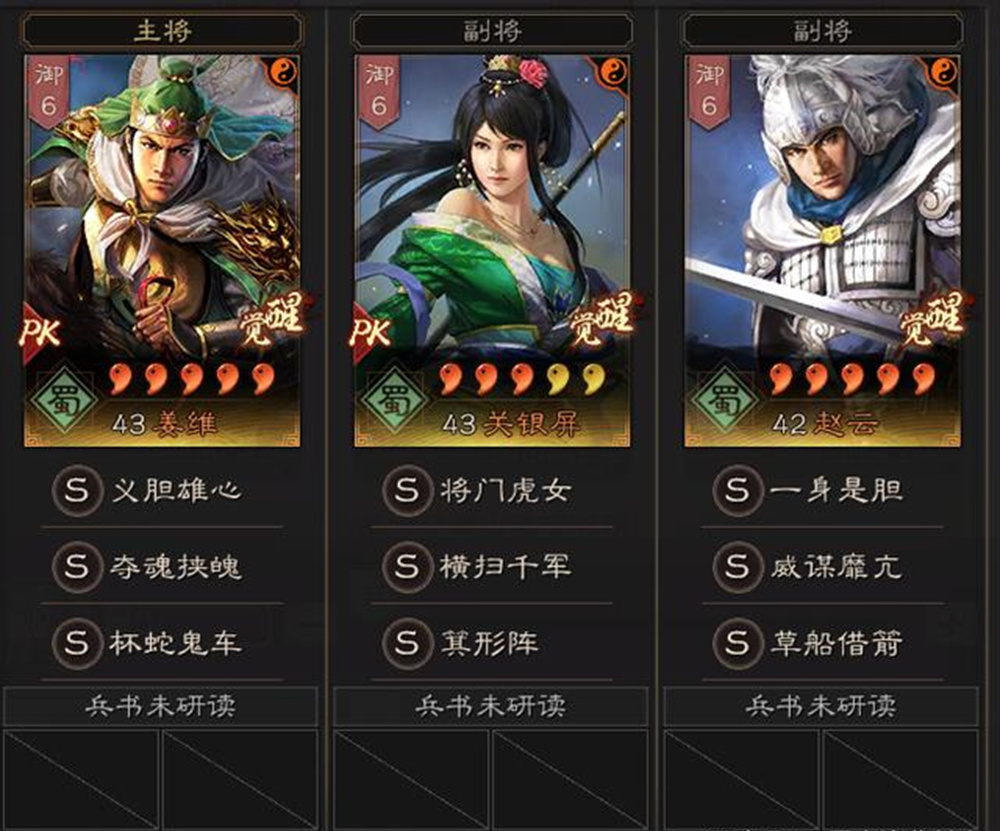Tap the 蜀 faction emblem on 赵云's card
Viewport: 1000px width, 831px height.
click(726, 400)
